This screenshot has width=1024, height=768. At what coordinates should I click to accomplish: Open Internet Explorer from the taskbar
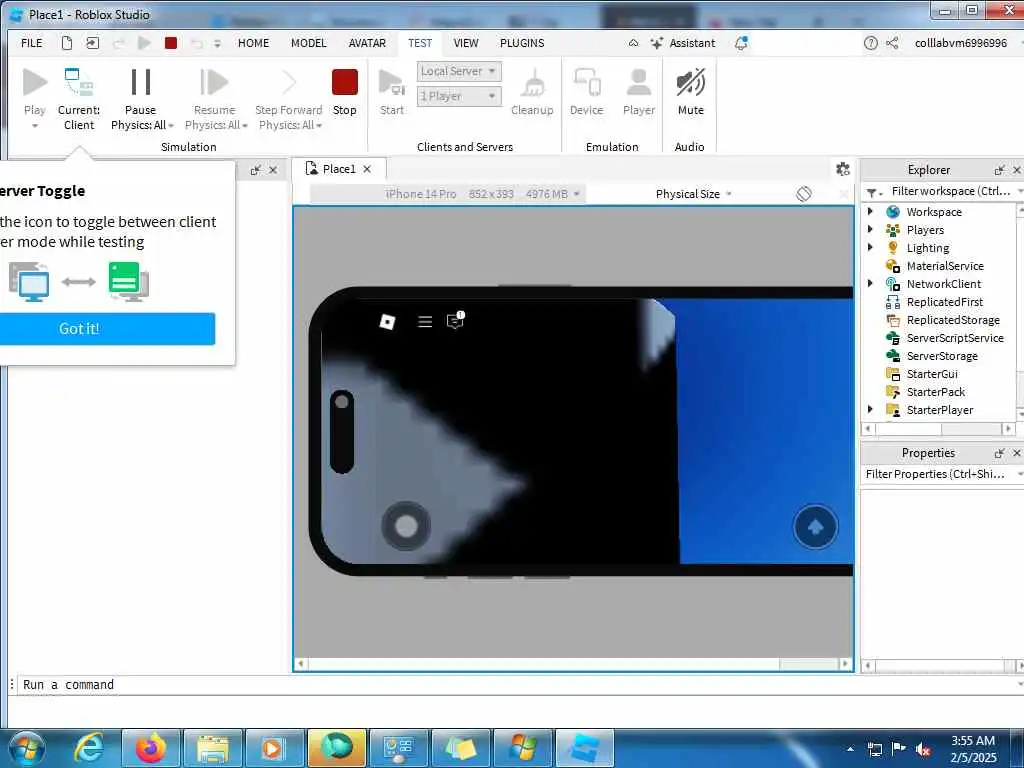coord(88,748)
